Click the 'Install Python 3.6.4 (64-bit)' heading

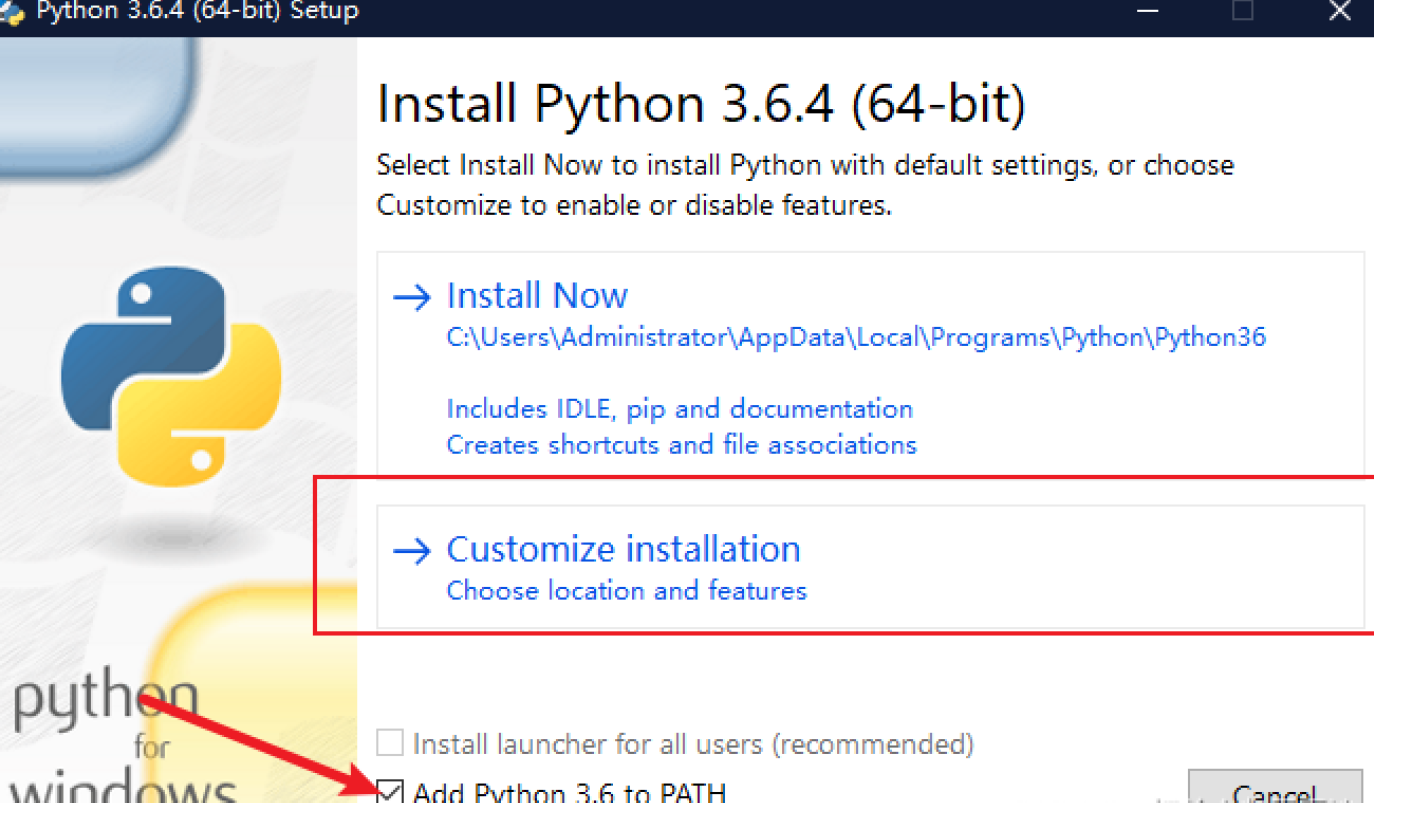point(701,104)
